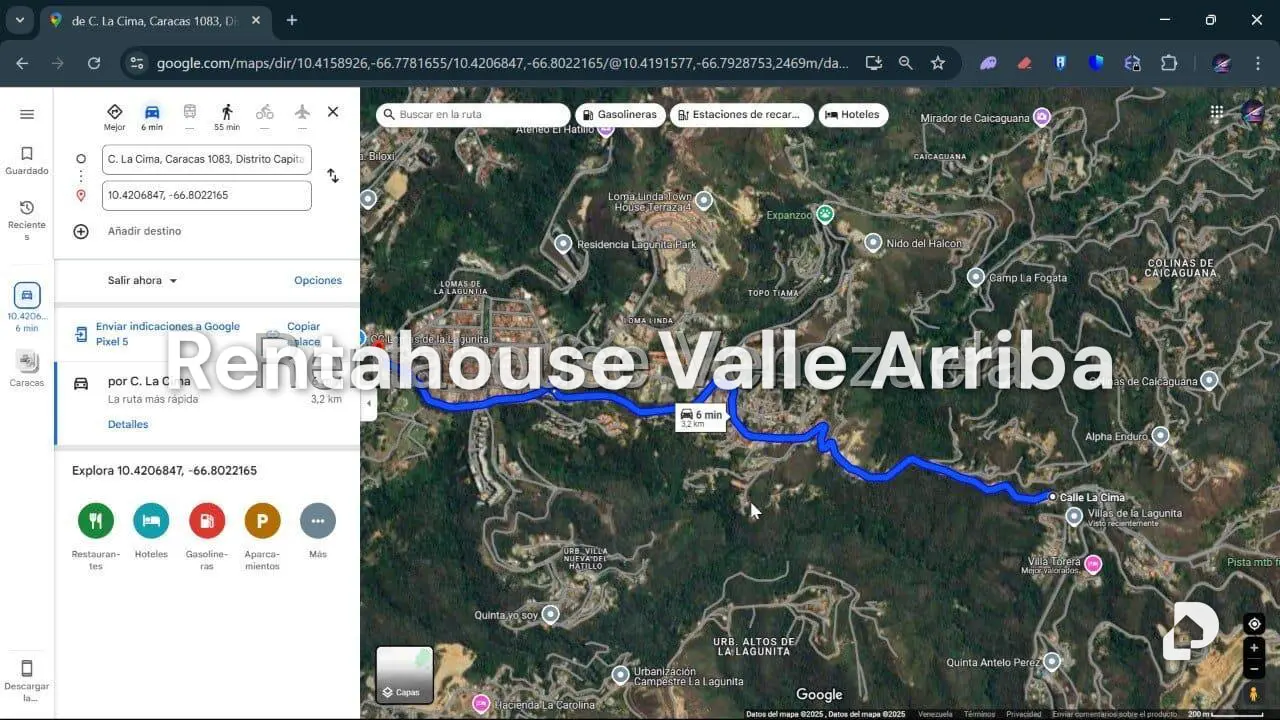Image resolution: width=1280 pixels, height=720 pixels.
Task: Expand the Salir ahora dropdown
Action: (x=142, y=281)
